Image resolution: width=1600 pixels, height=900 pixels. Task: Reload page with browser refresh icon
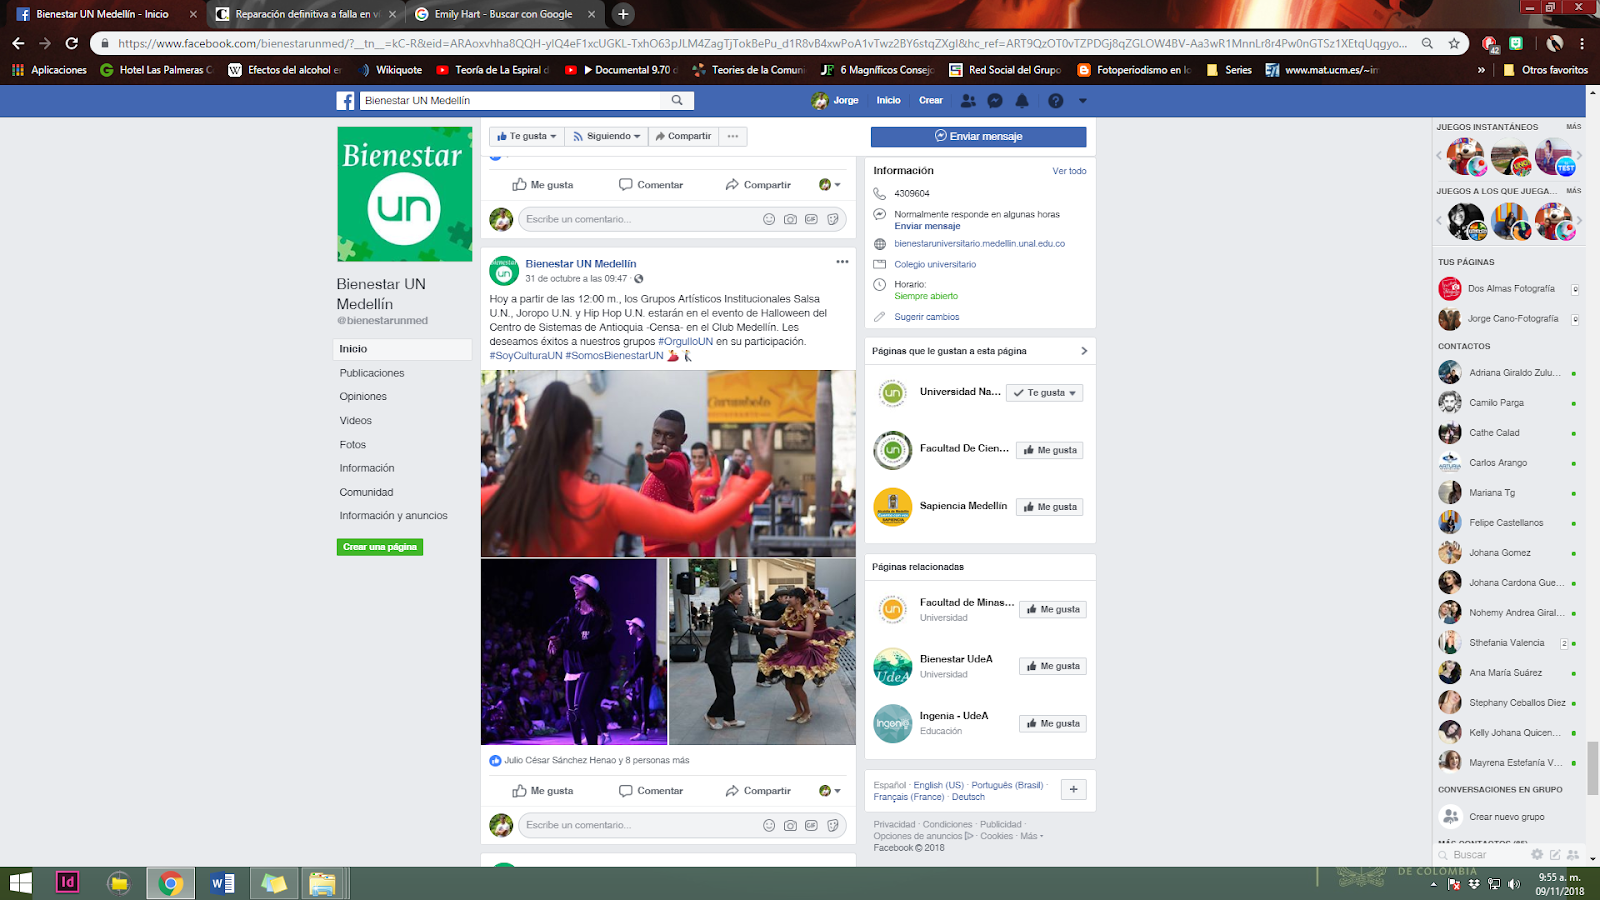71,43
